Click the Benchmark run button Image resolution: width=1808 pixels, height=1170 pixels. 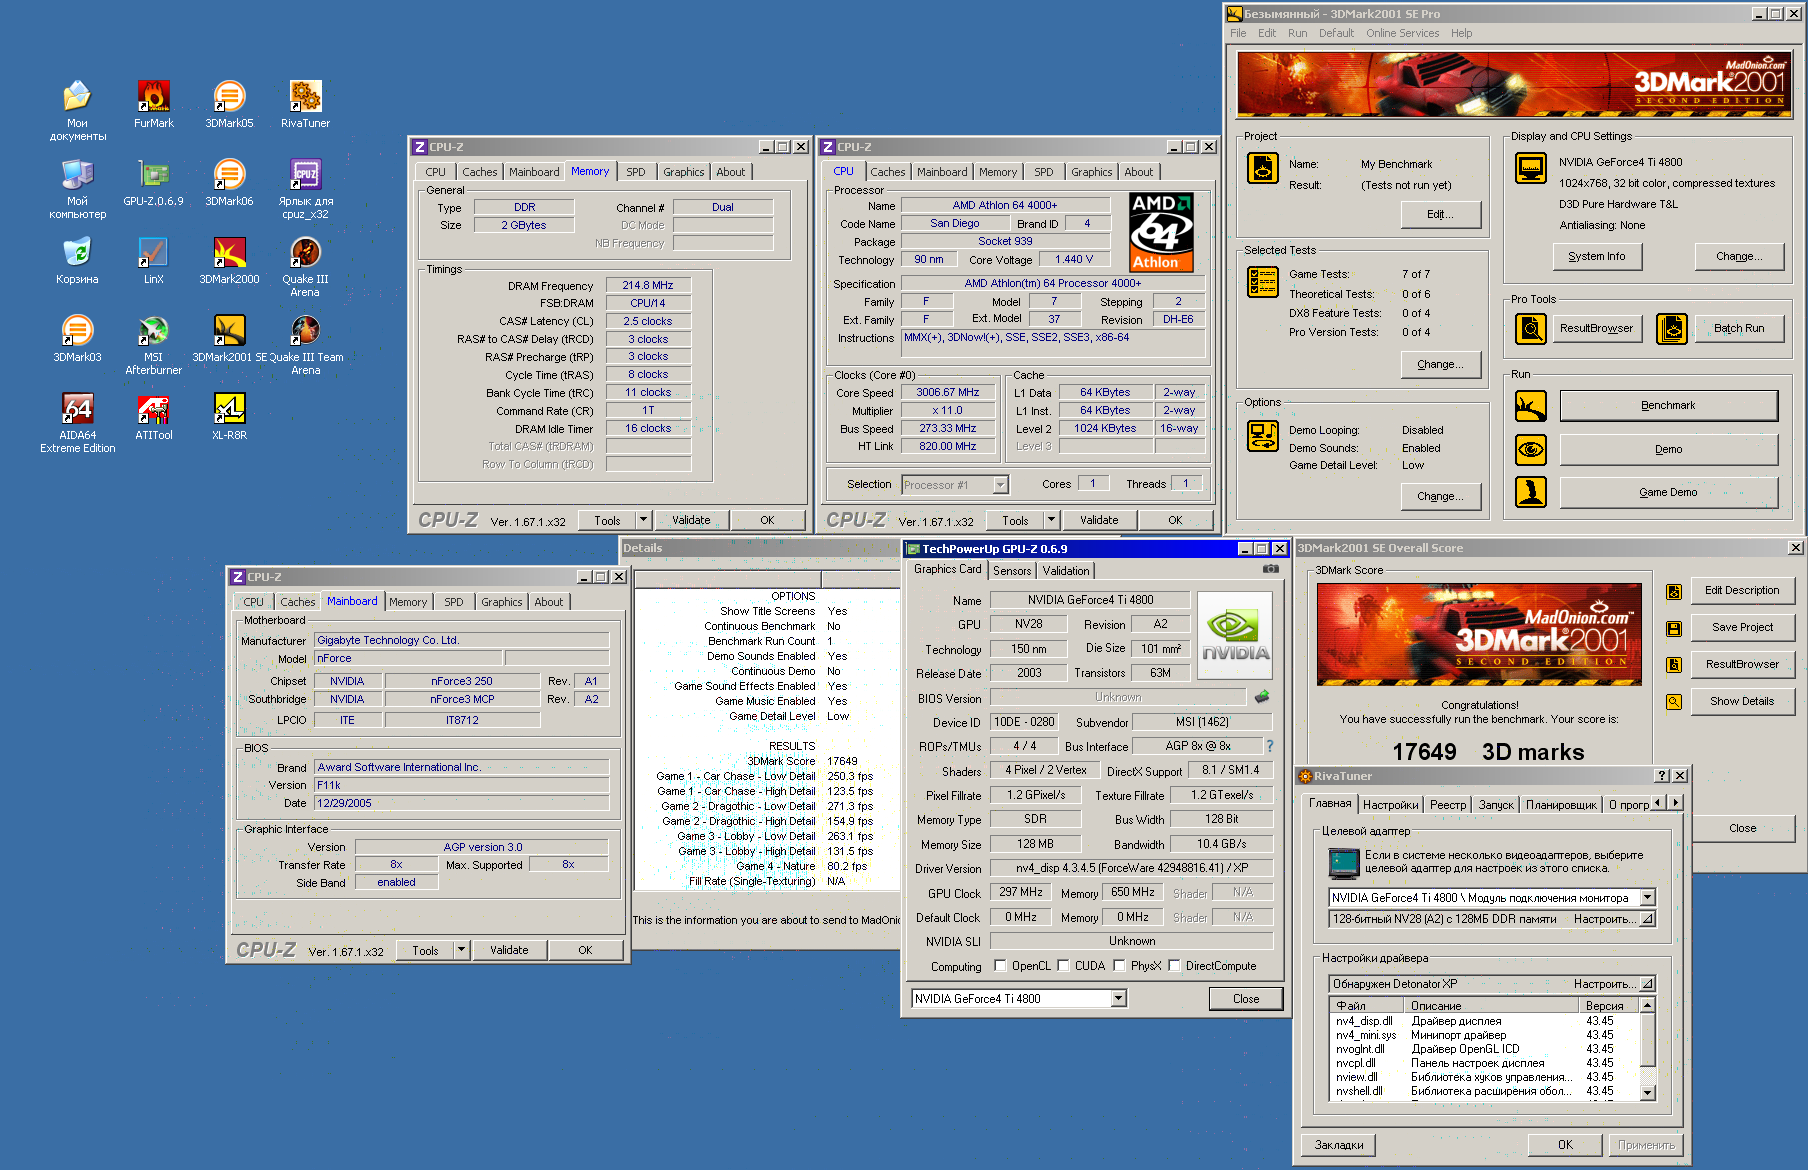coord(1668,405)
